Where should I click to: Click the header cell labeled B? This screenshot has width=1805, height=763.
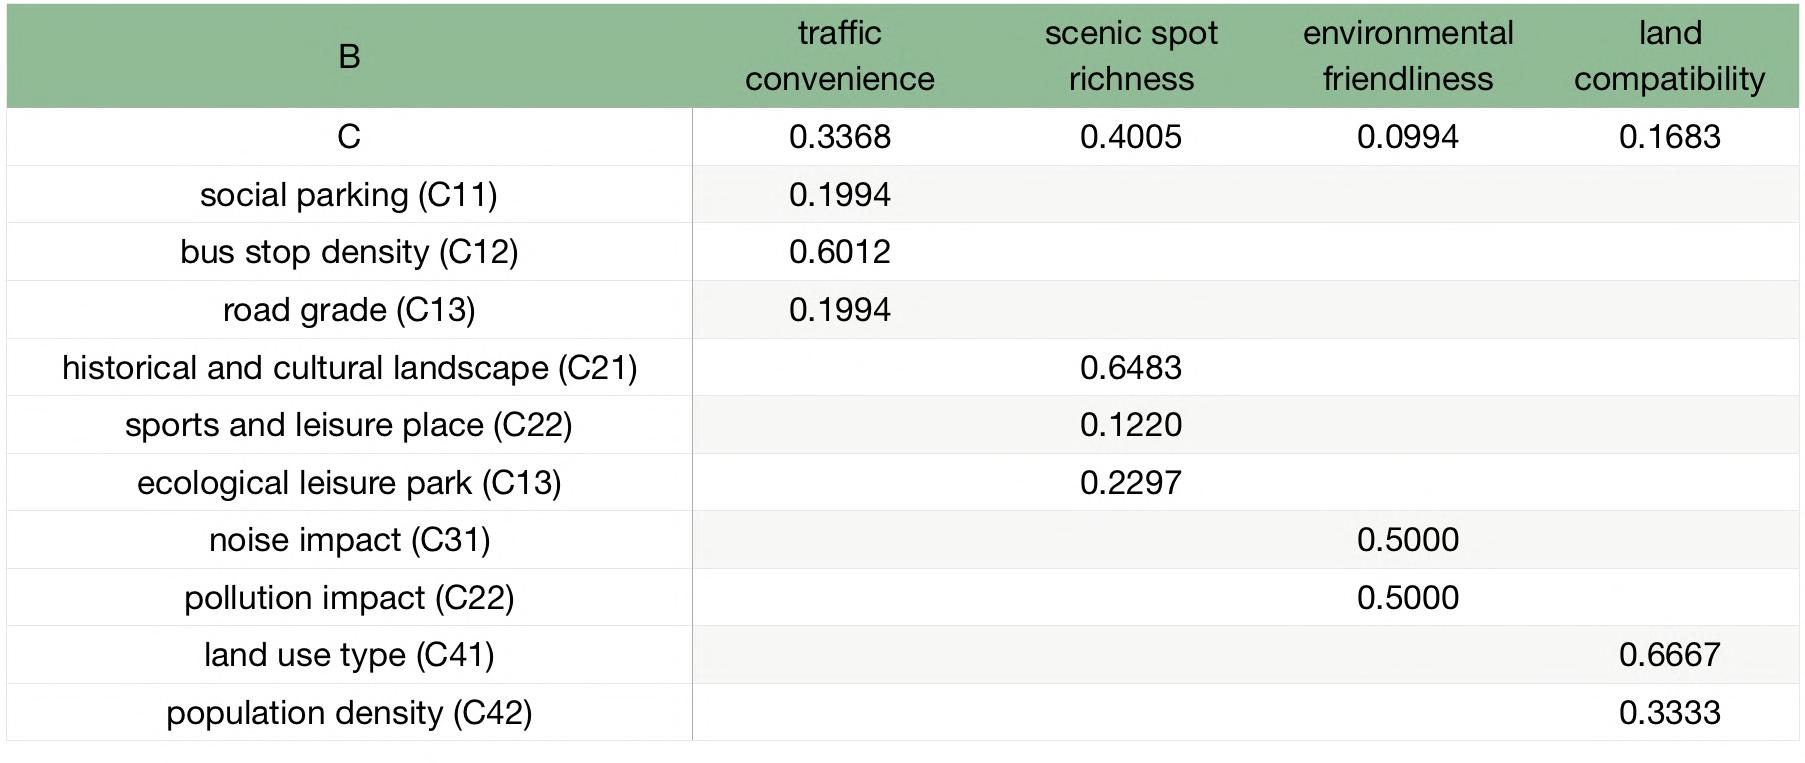tap(348, 56)
